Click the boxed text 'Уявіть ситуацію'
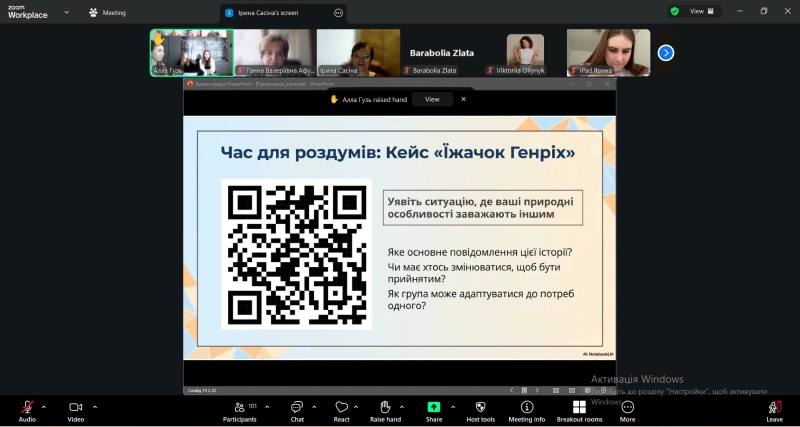The image size is (800, 427). [483, 208]
